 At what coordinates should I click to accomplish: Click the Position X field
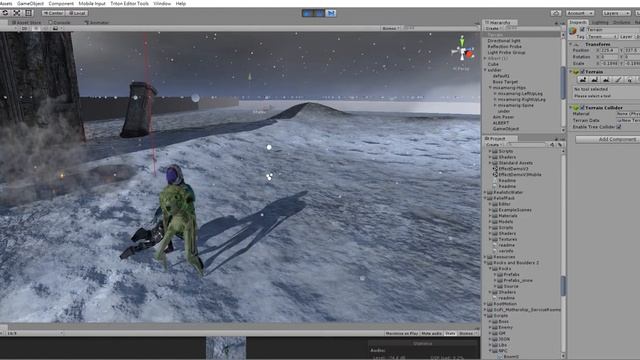tap(609, 51)
